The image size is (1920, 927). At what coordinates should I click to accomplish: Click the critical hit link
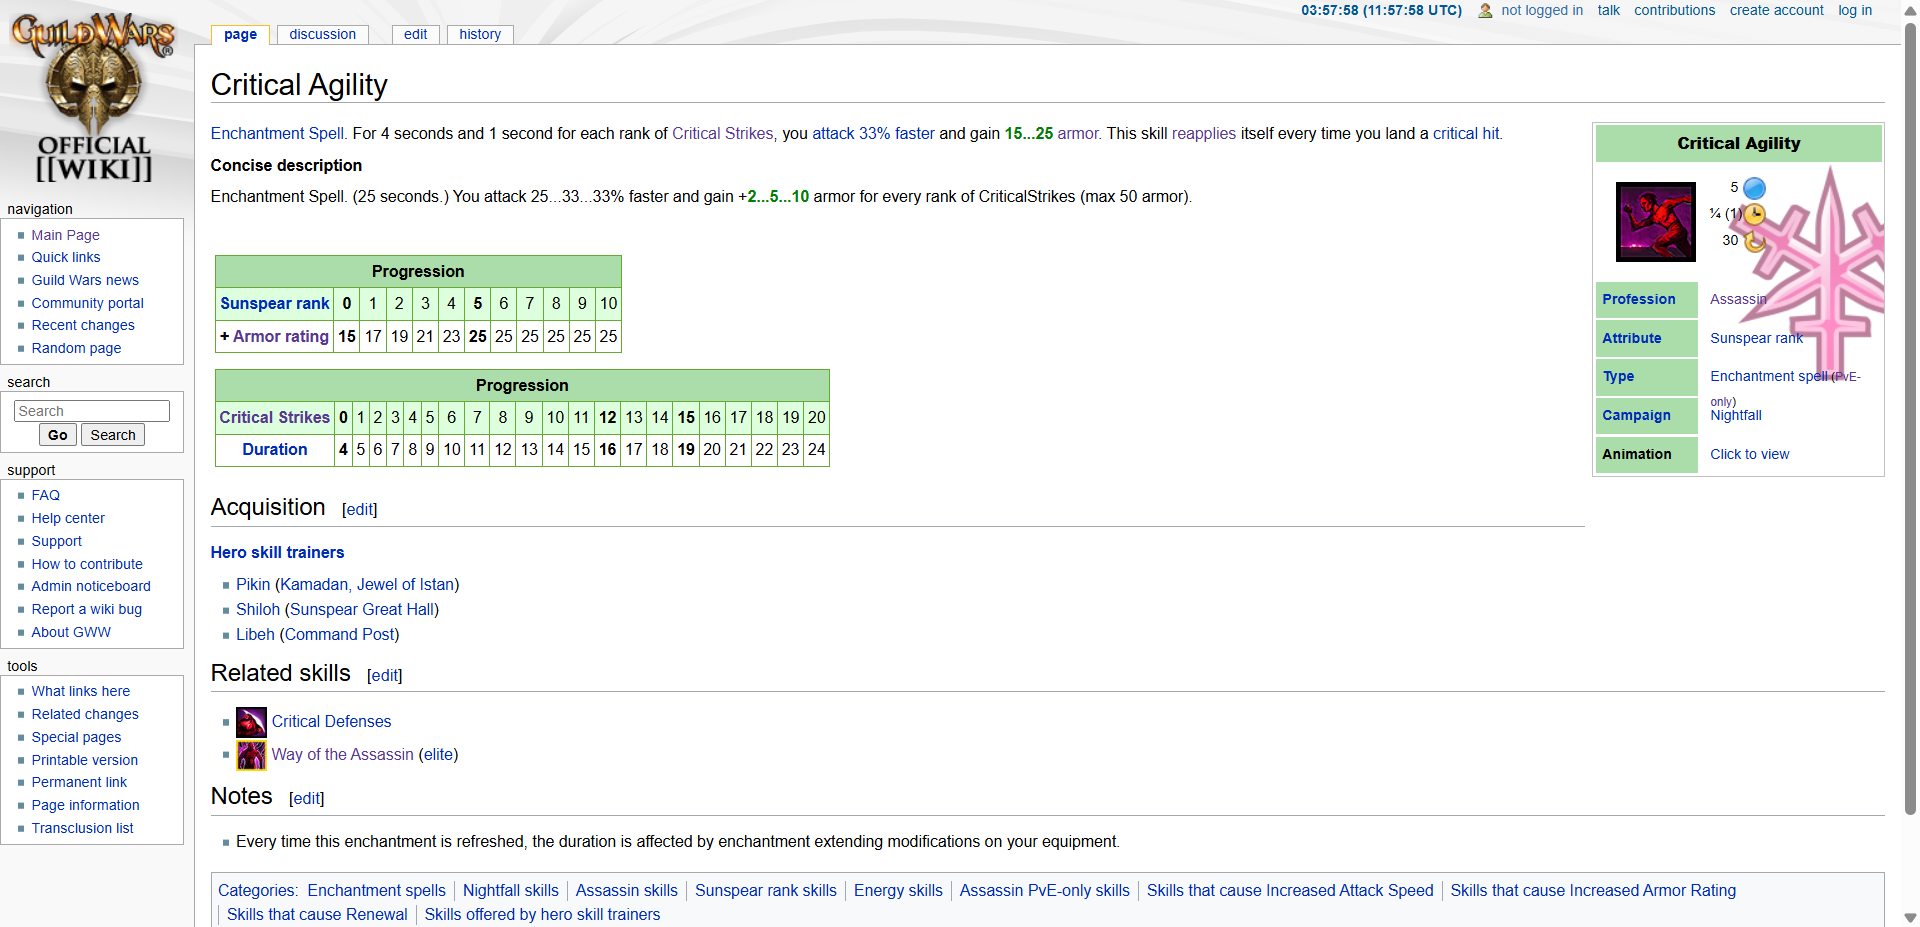[x=1466, y=133]
